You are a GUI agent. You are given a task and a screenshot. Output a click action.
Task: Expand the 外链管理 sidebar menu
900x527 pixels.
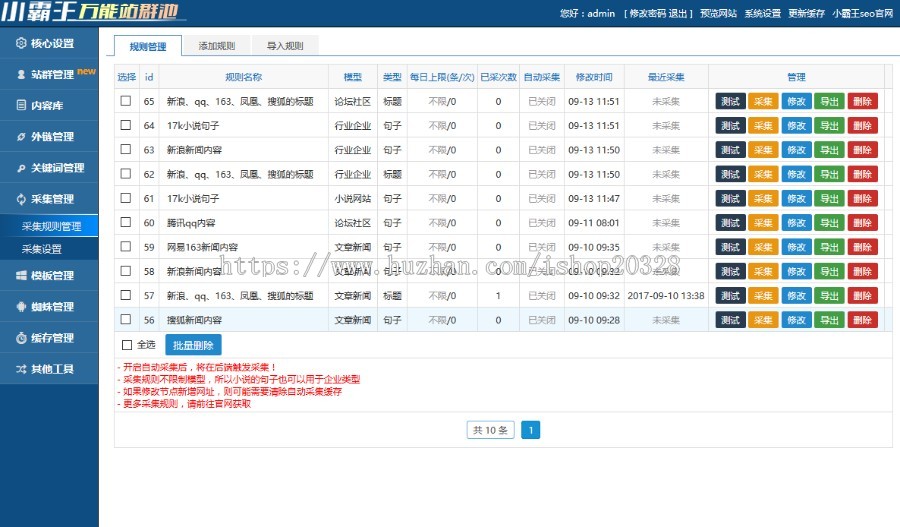coord(49,137)
